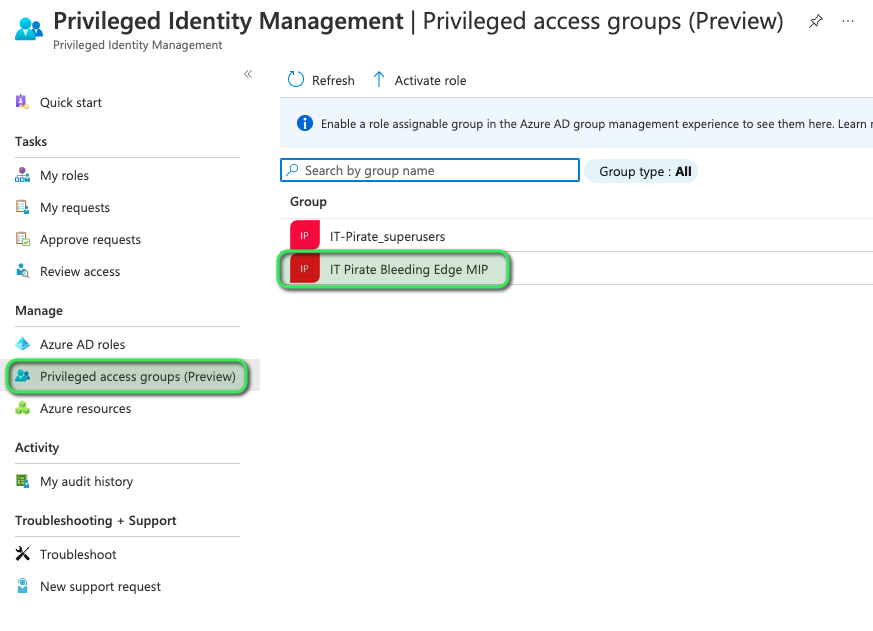The image size is (873, 631).
Task: Focus the Search by group name field
Action: pyautogui.click(x=430, y=170)
